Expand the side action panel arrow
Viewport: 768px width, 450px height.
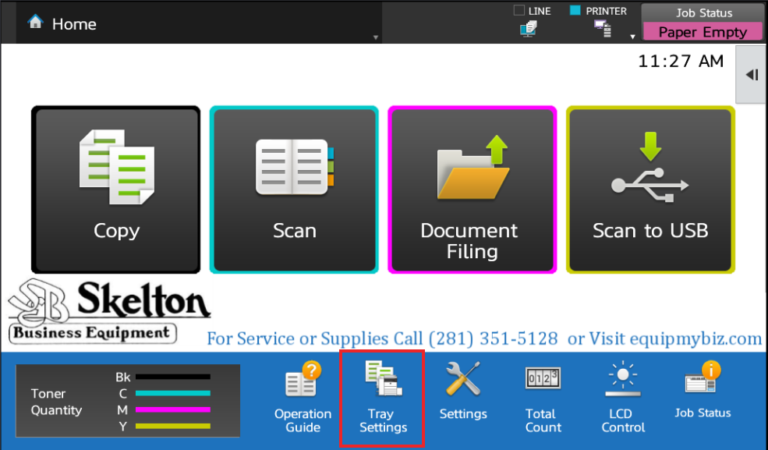[x=752, y=74]
